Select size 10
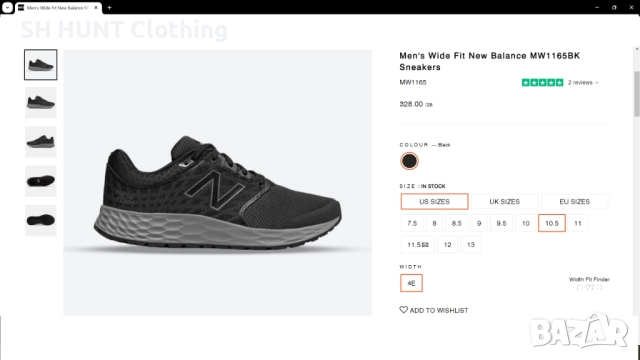Screen dimensions: 640x360 coord(526,223)
